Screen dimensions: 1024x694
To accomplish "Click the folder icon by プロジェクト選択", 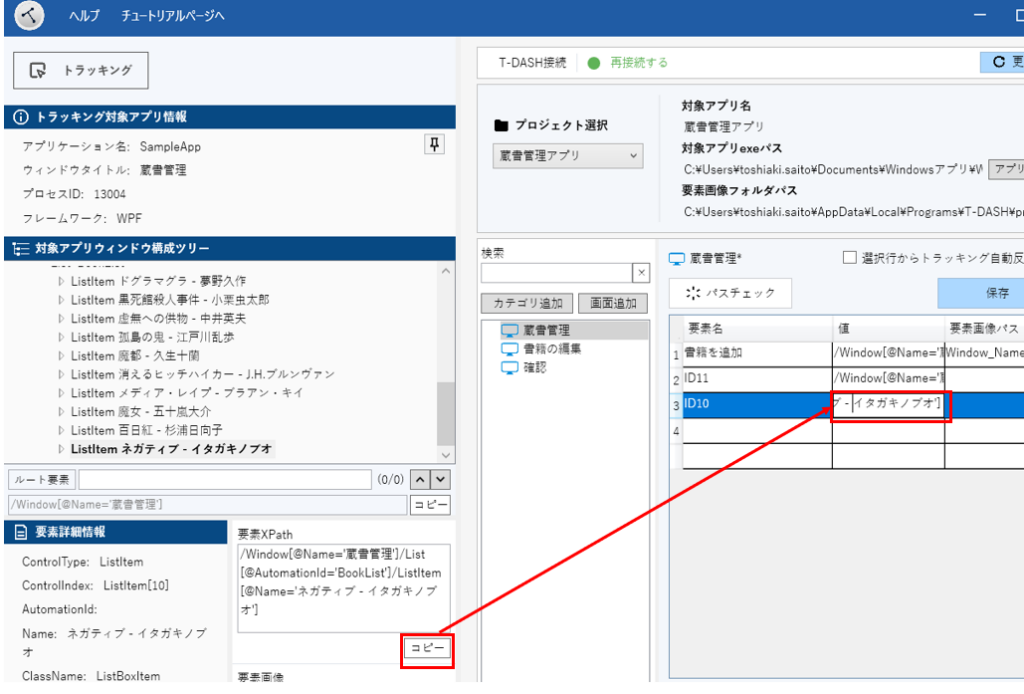I will pyautogui.click(x=502, y=126).
